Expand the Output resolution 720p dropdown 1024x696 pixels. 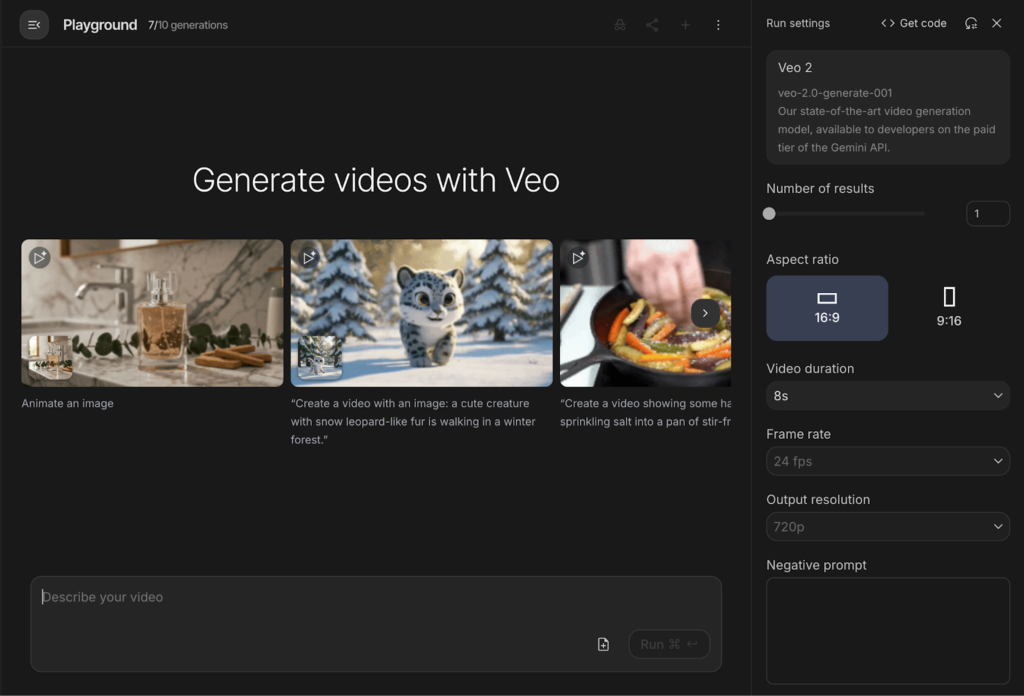[887, 526]
